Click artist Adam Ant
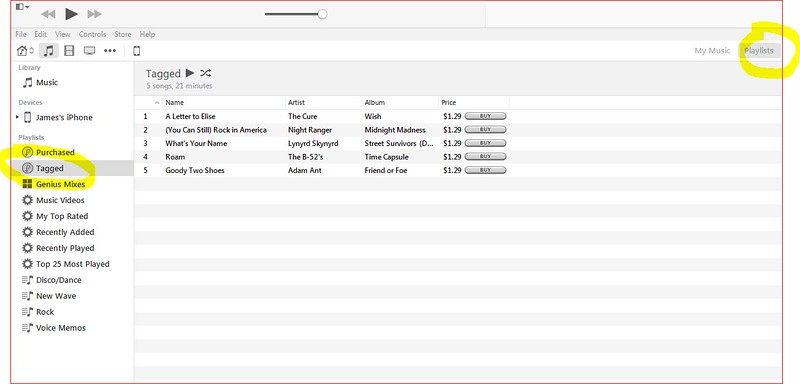This screenshot has width=800, height=384. [305, 170]
